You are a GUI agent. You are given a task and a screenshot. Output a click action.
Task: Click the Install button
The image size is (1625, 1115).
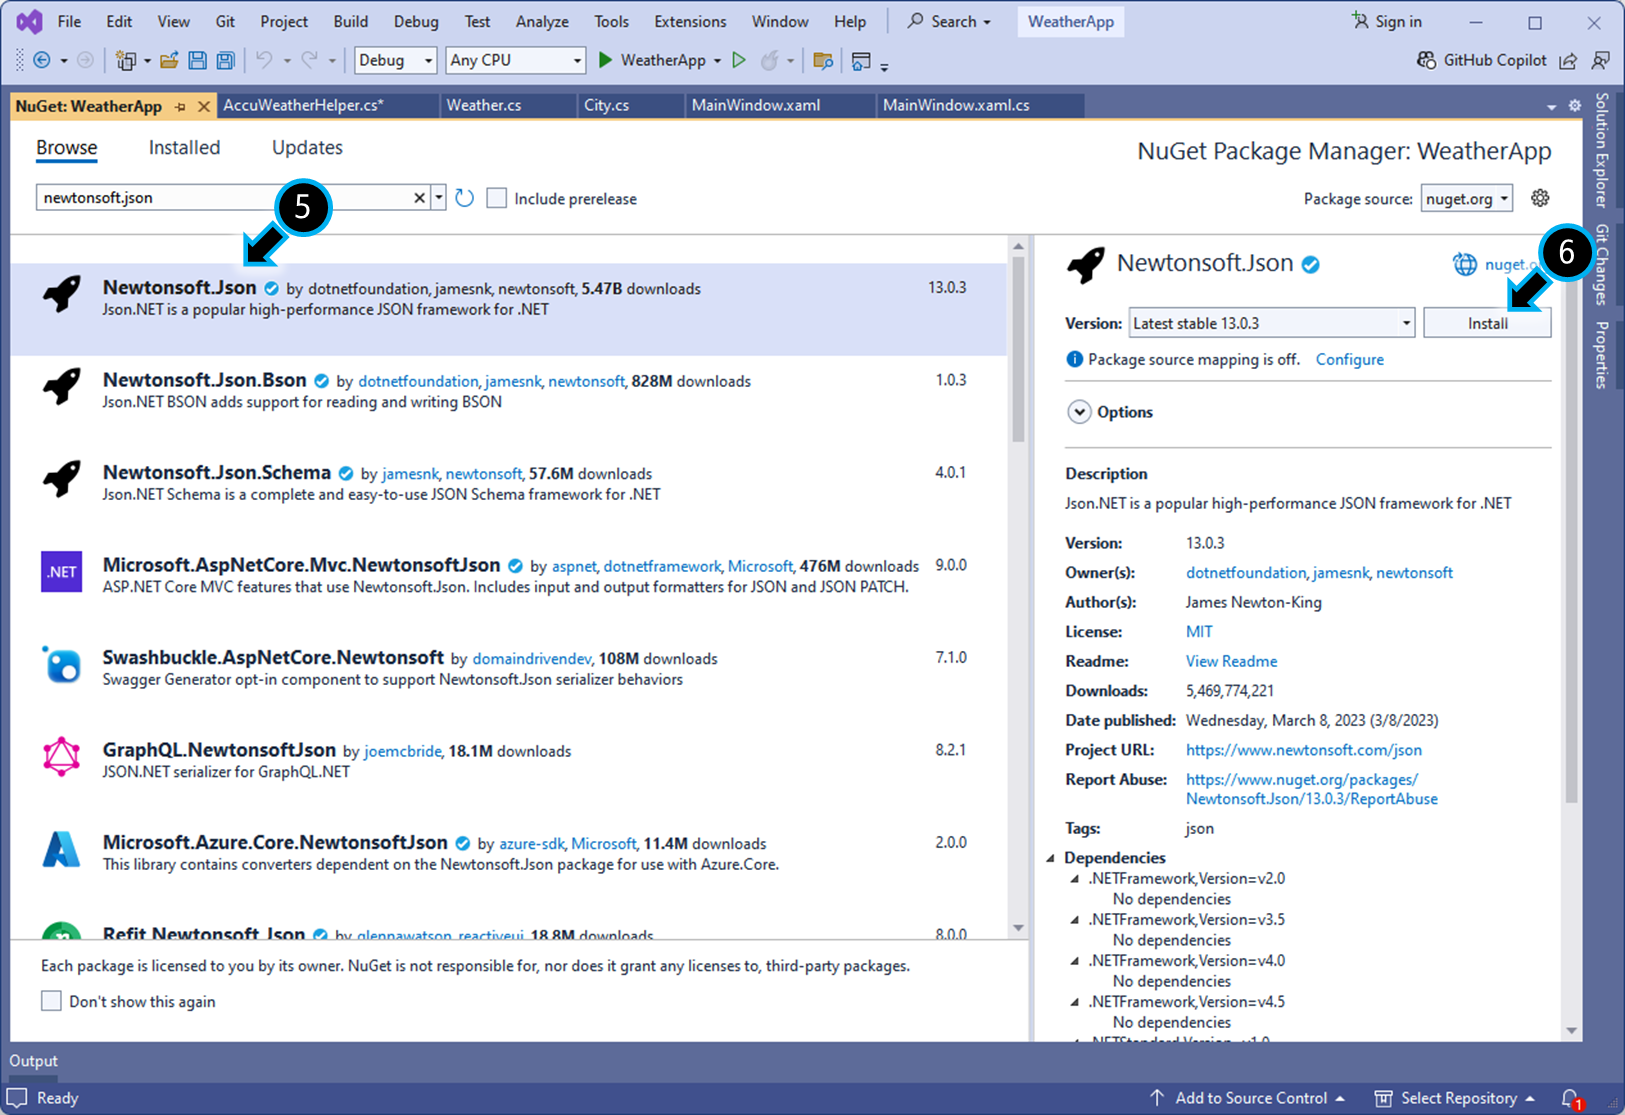coord(1487,323)
